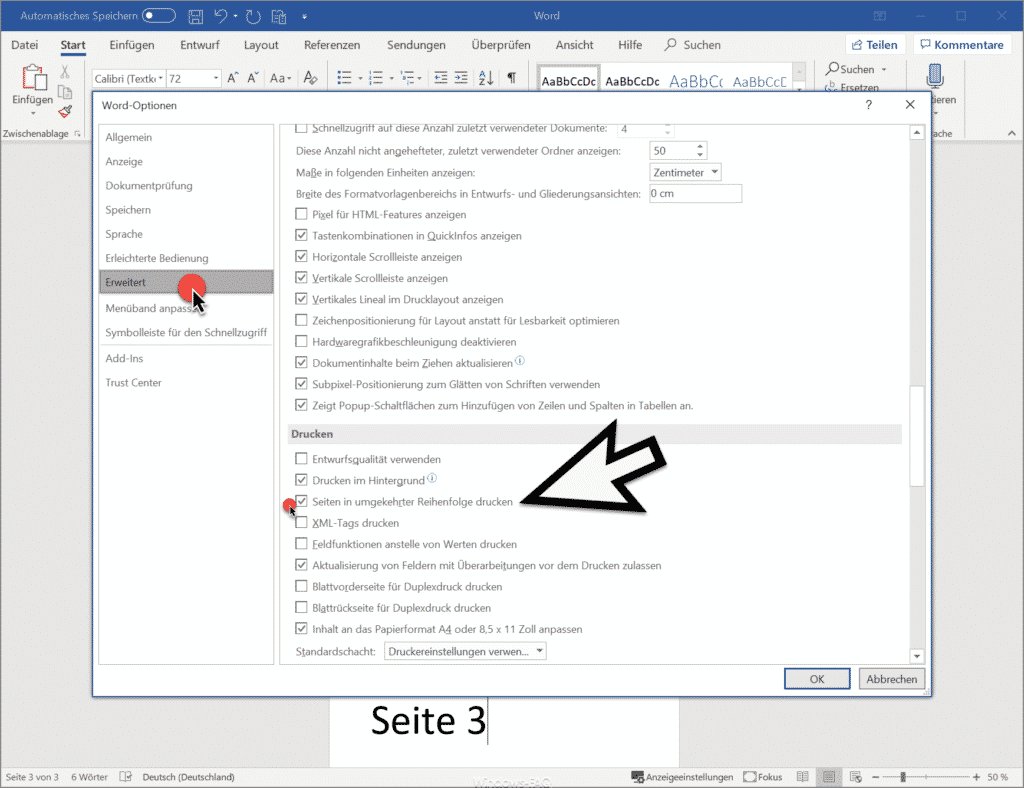Decrease font size with Aˇ icon
The height and width of the screenshot is (788, 1024).
pos(253,78)
